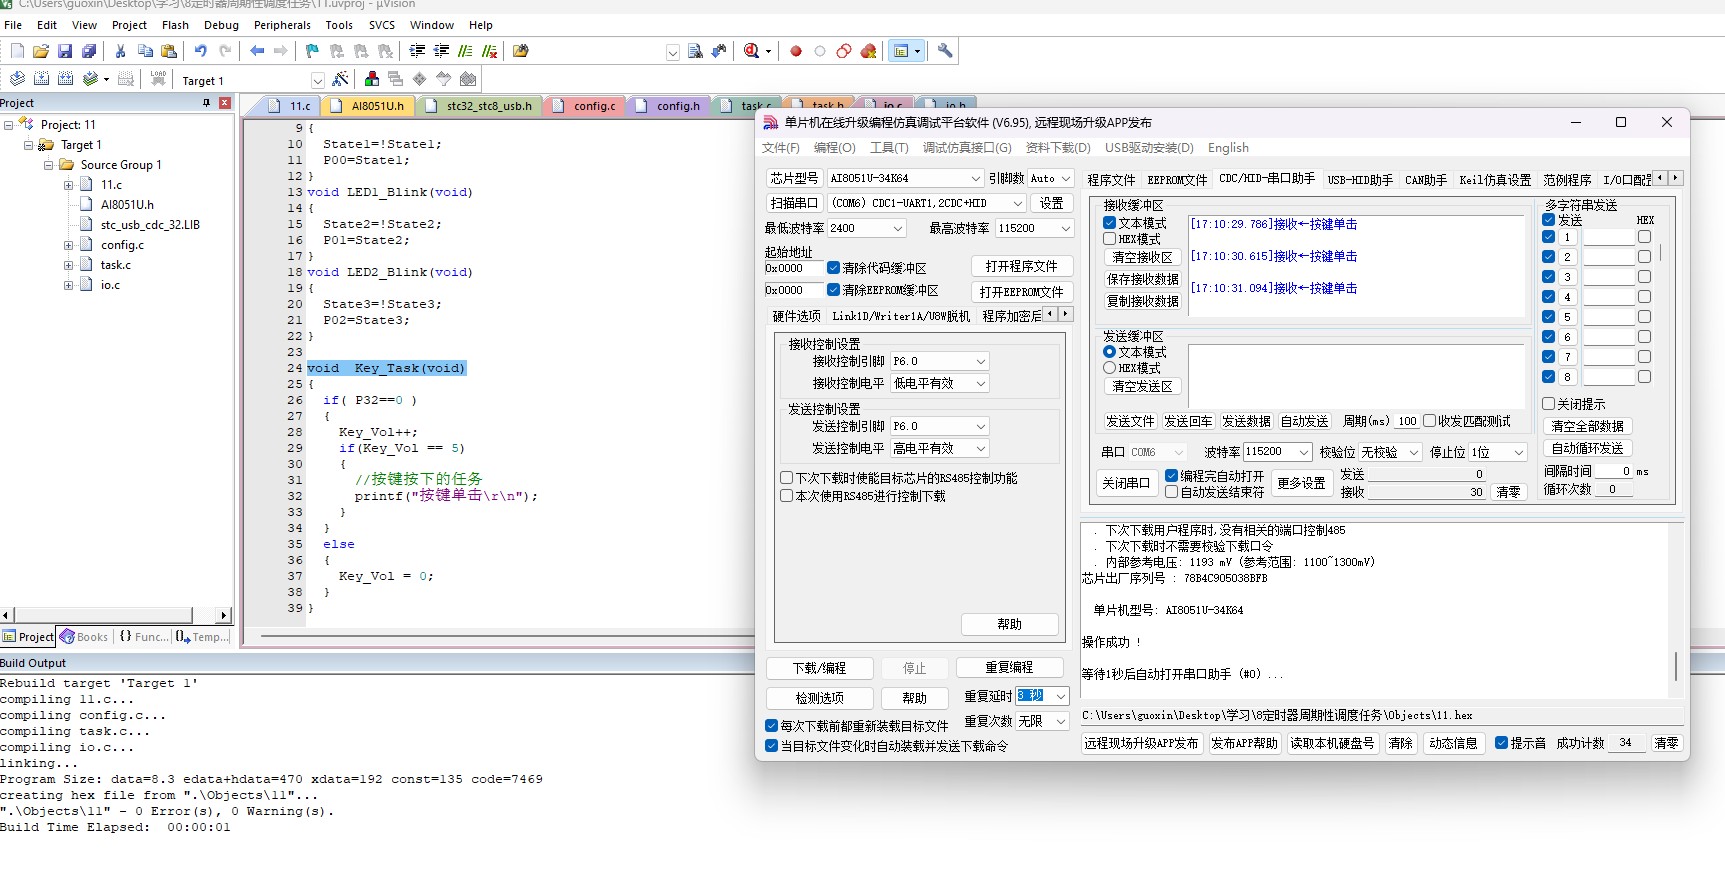The width and height of the screenshot is (1725, 880).
Task: Navigate backwards with the blue arrow
Action: click(257, 51)
